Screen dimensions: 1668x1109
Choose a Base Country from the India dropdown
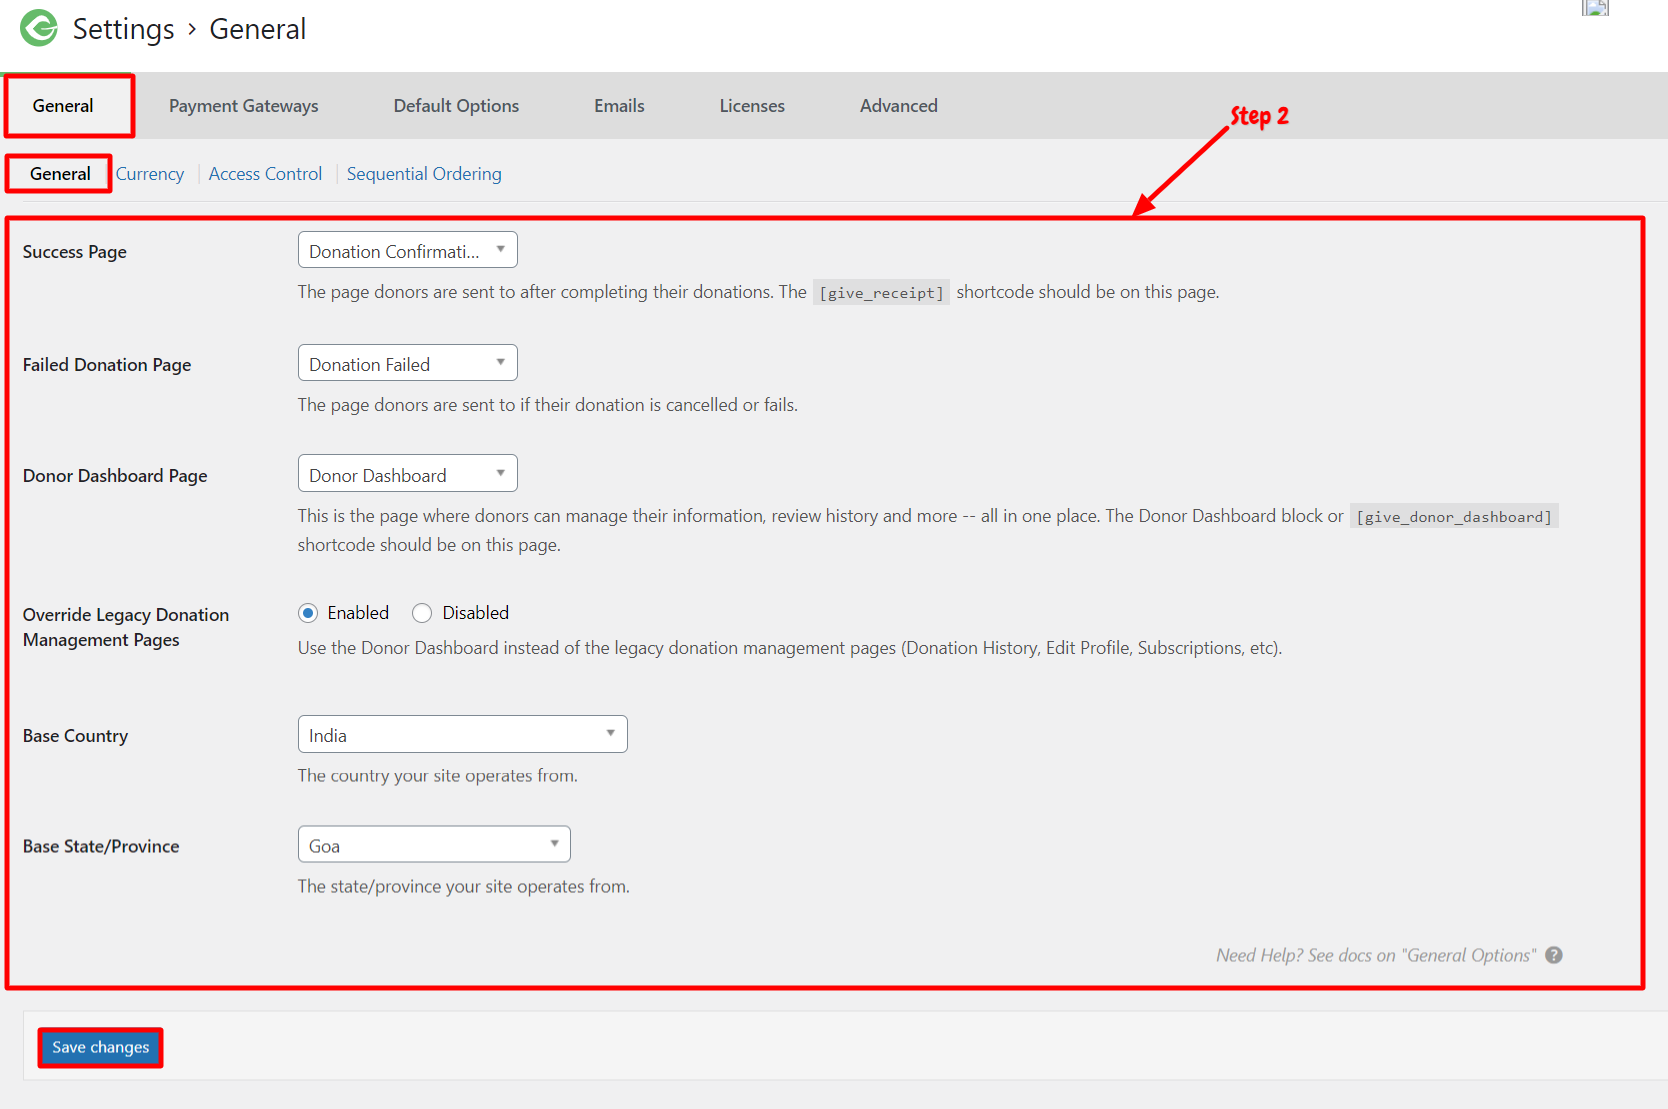[463, 734]
